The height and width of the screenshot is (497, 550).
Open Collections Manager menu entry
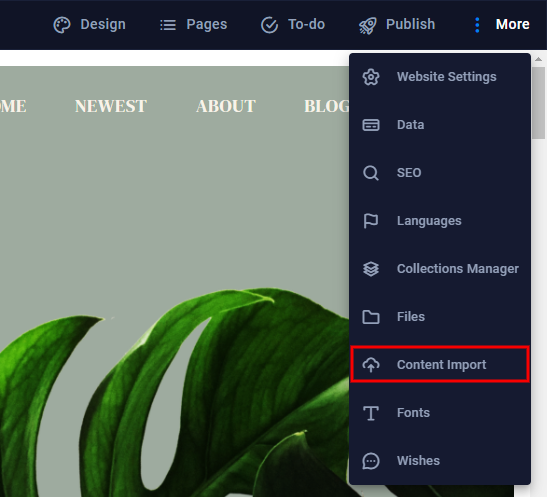click(440, 269)
